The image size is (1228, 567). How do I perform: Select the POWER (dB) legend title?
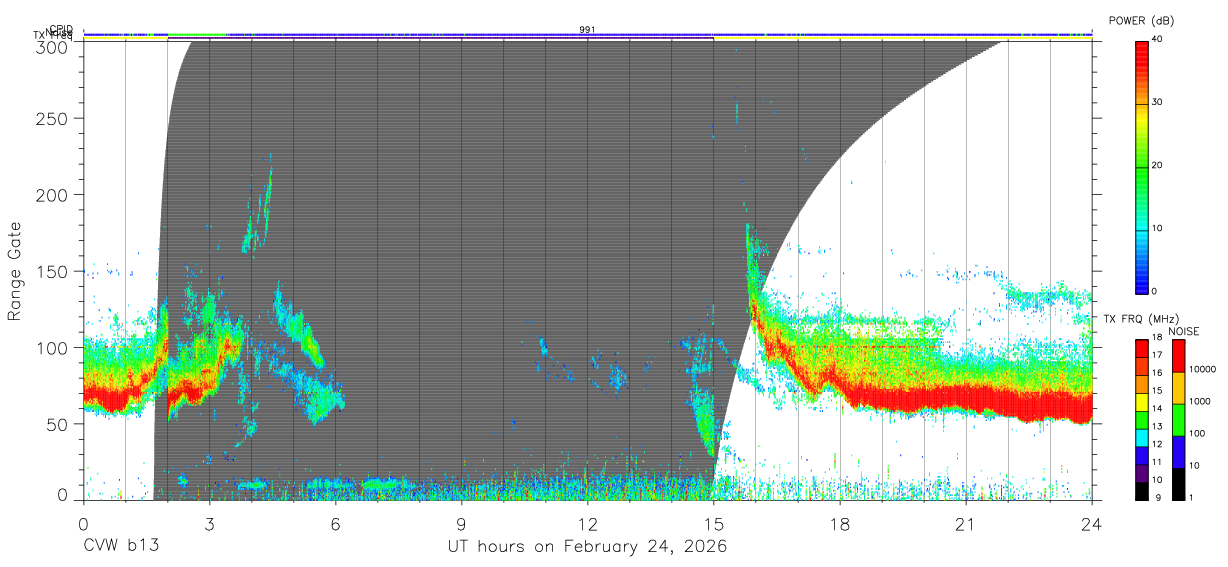coord(1141,21)
